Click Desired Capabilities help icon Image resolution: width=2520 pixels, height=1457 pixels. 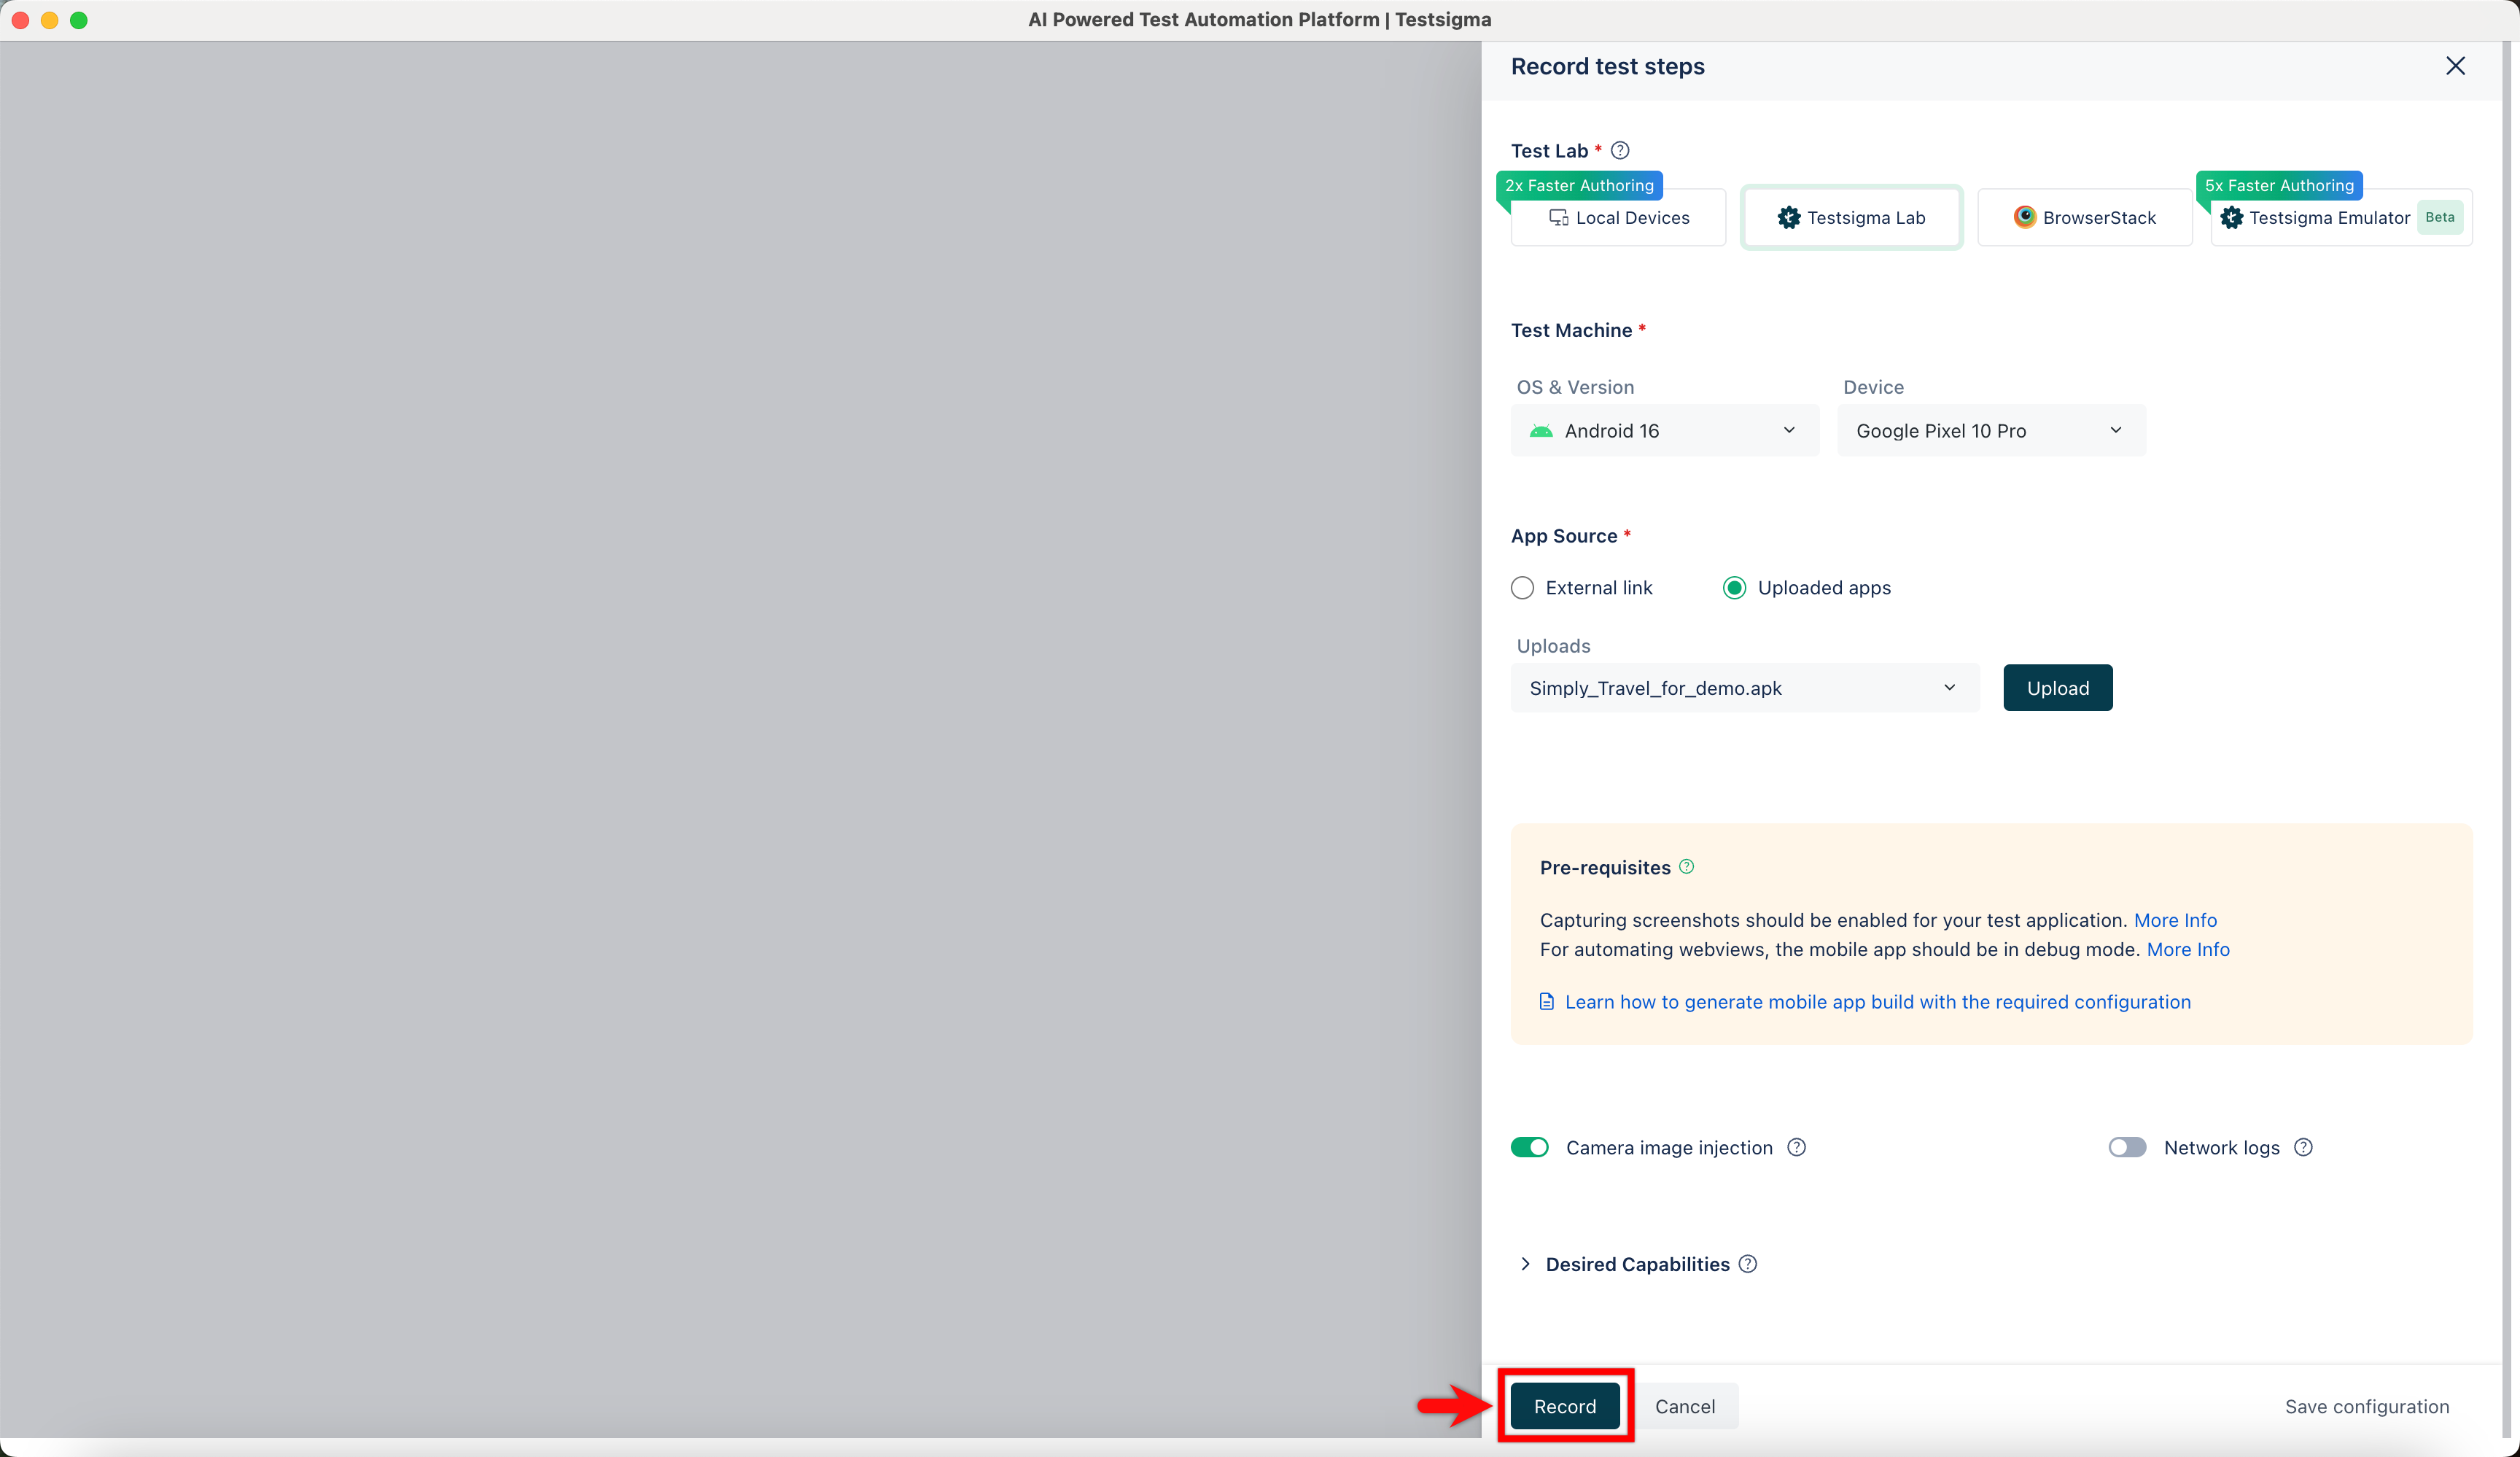1747,1264
